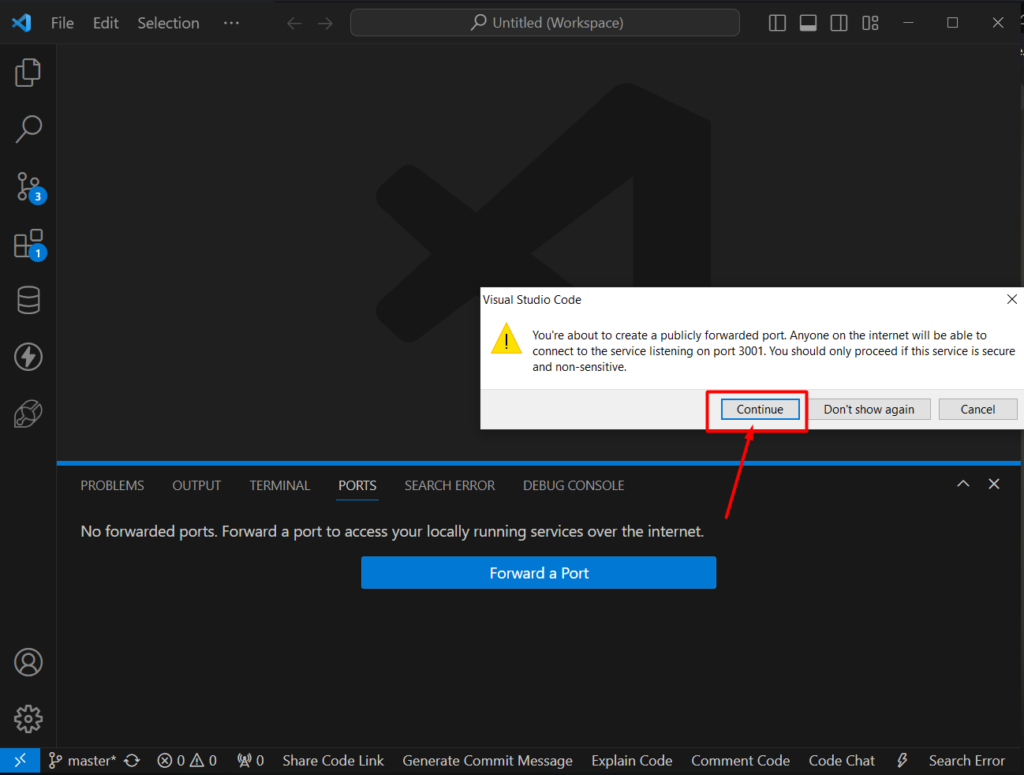Open the Edit menu
The width and height of the screenshot is (1024, 775).
(x=106, y=24)
